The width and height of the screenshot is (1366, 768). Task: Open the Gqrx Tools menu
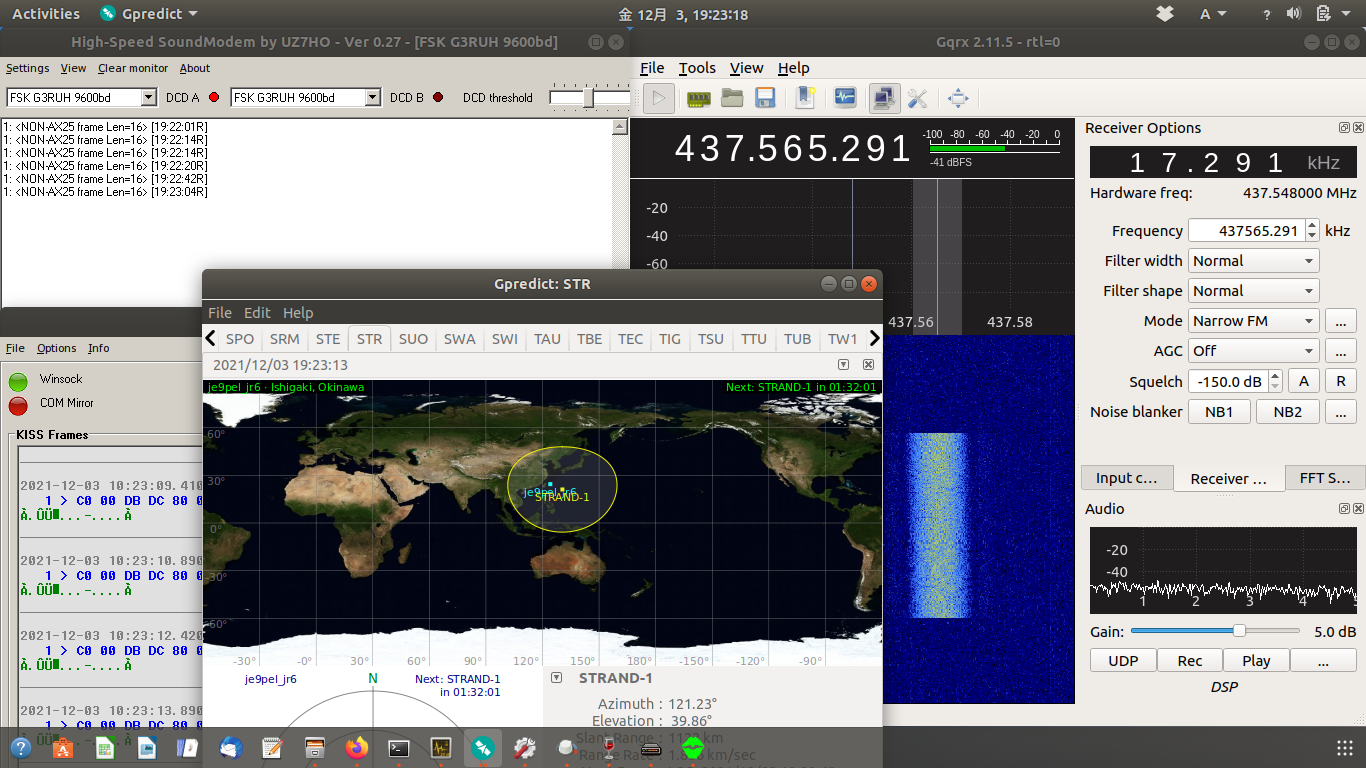(x=697, y=68)
